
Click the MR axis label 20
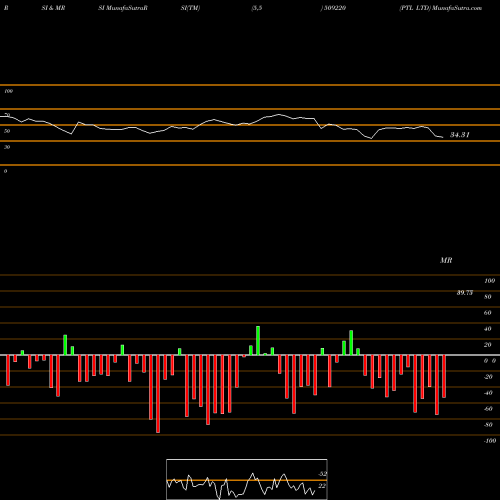click(488, 345)
